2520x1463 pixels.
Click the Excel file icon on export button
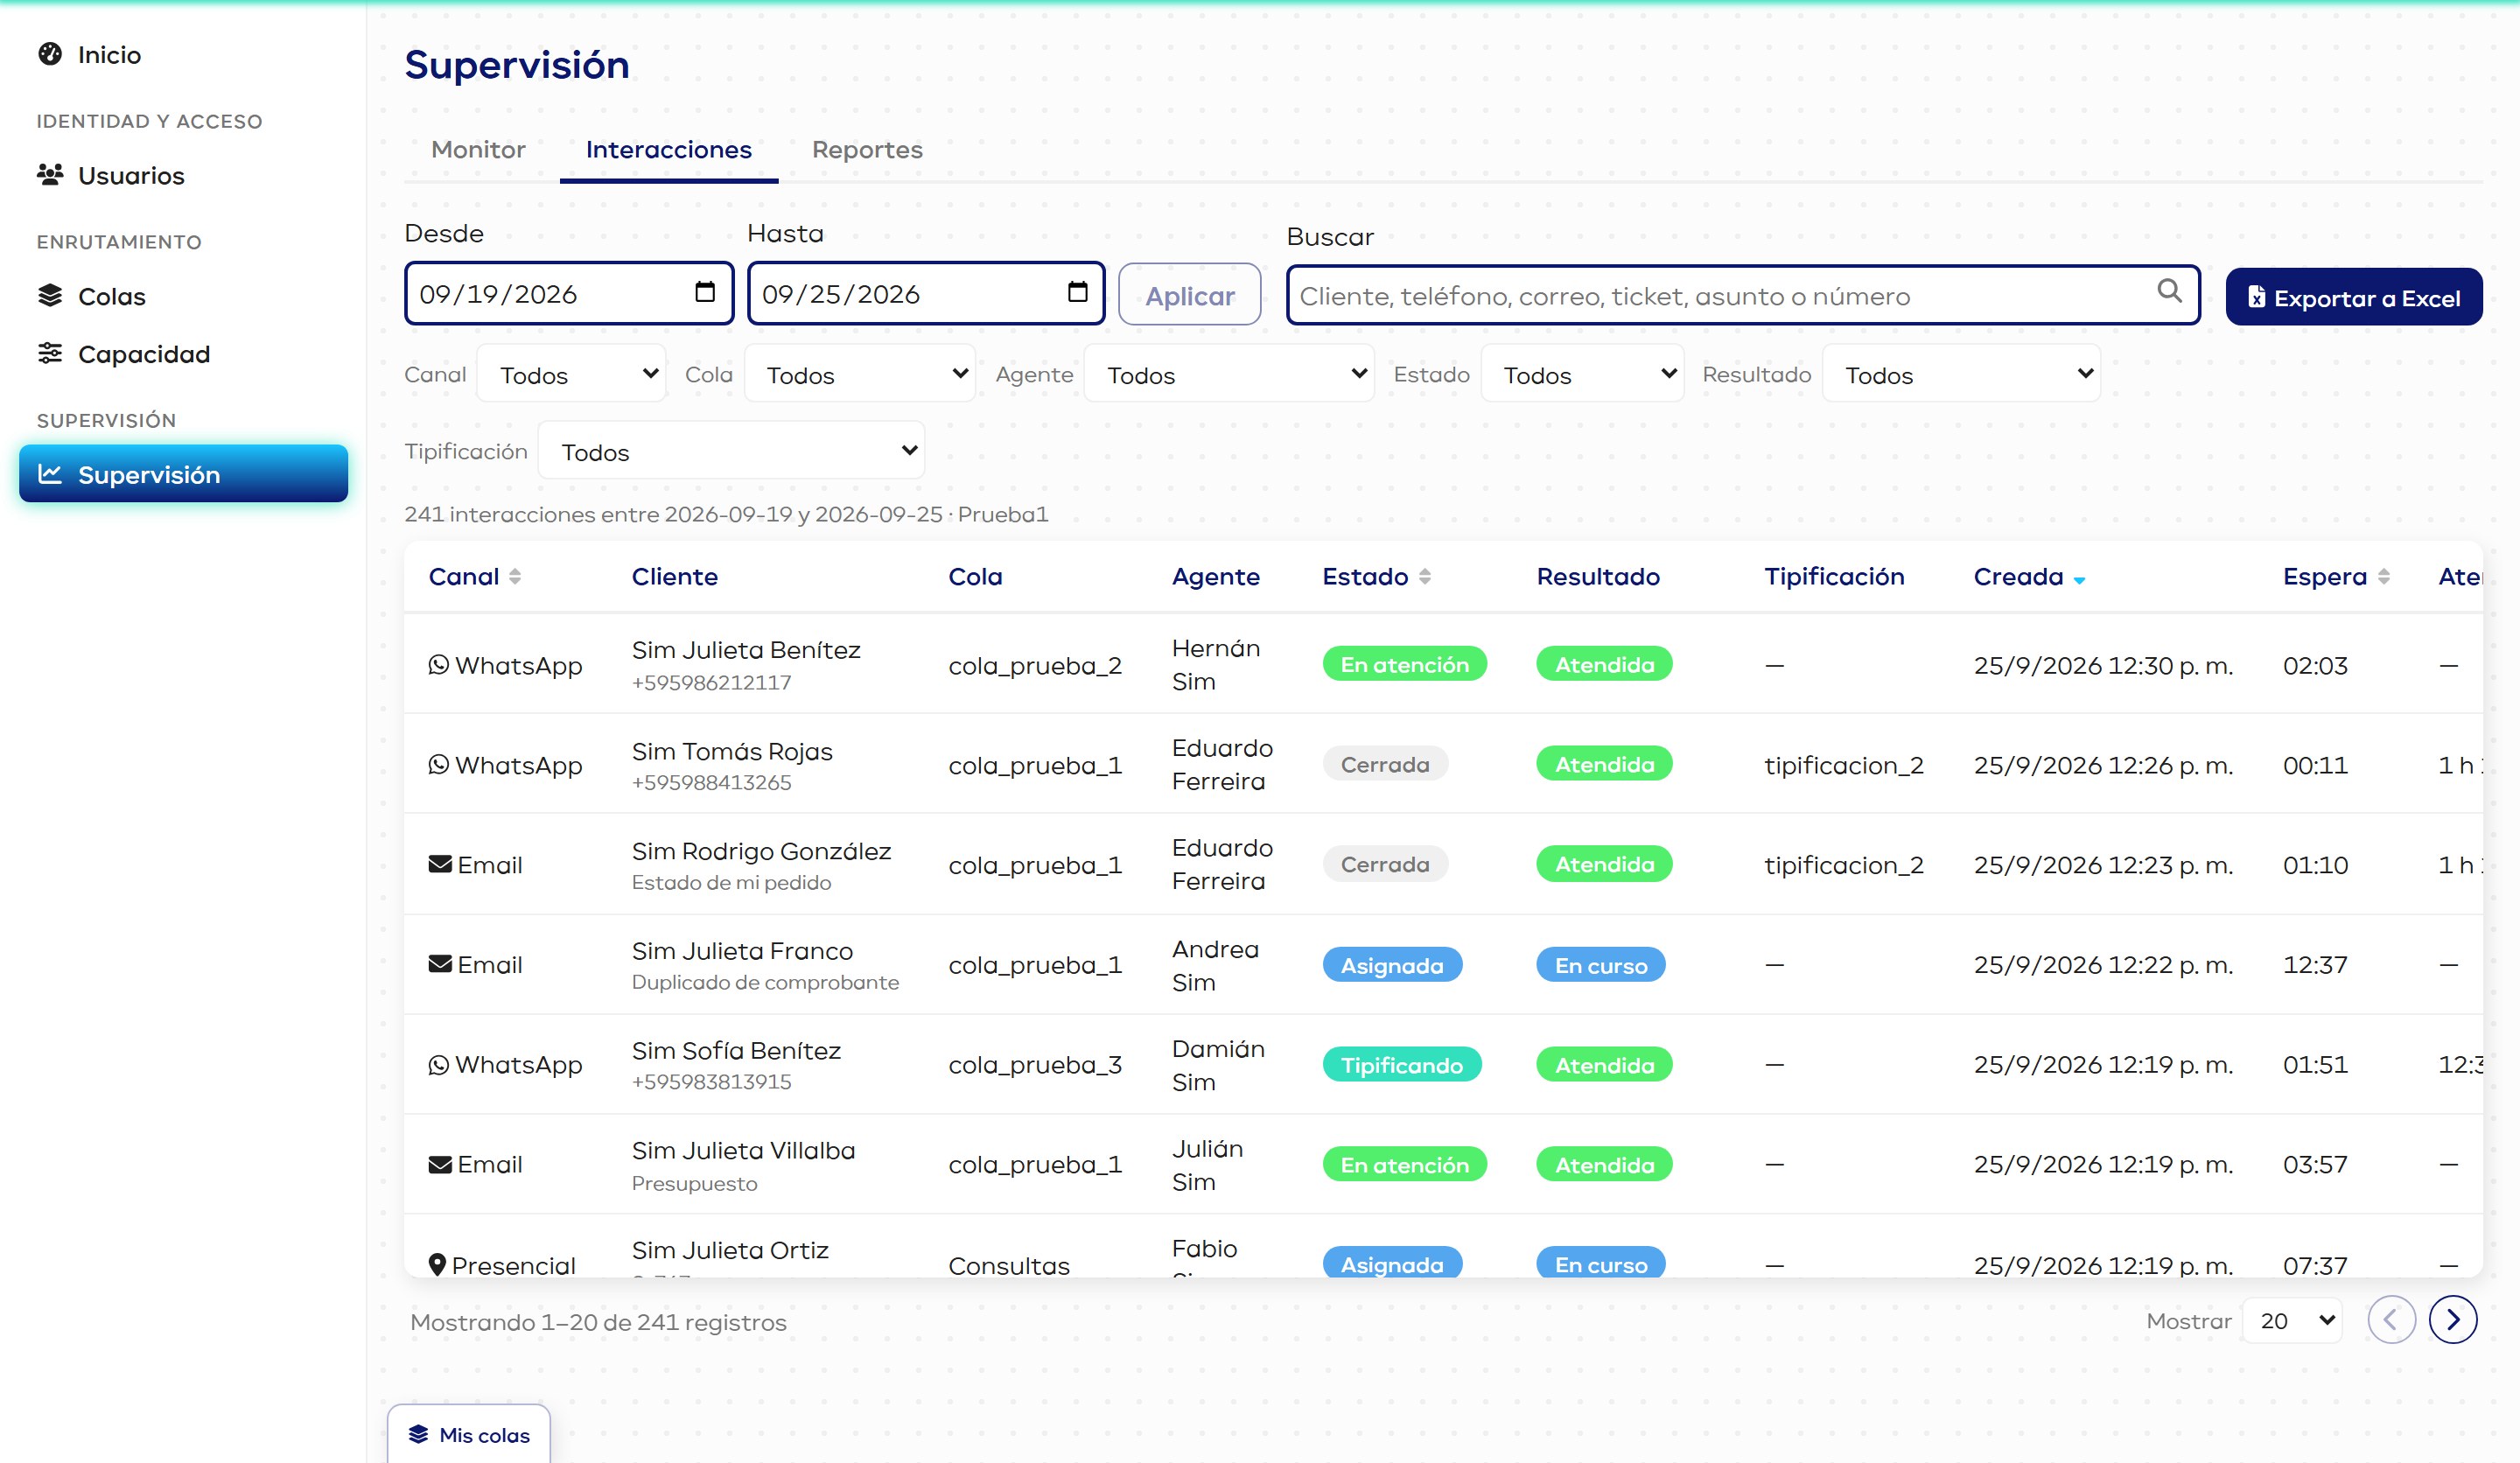(2256, 297)
